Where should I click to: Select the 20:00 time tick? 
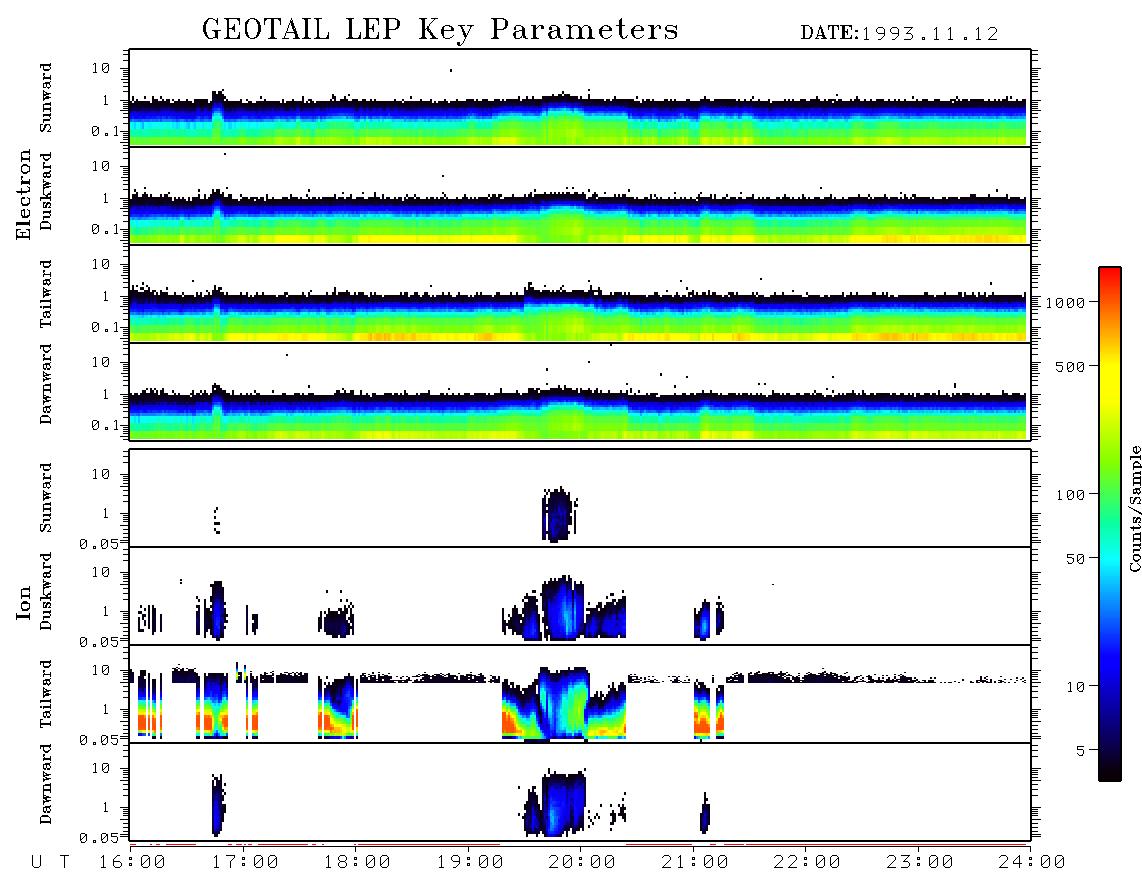click(x=583, y=862)
